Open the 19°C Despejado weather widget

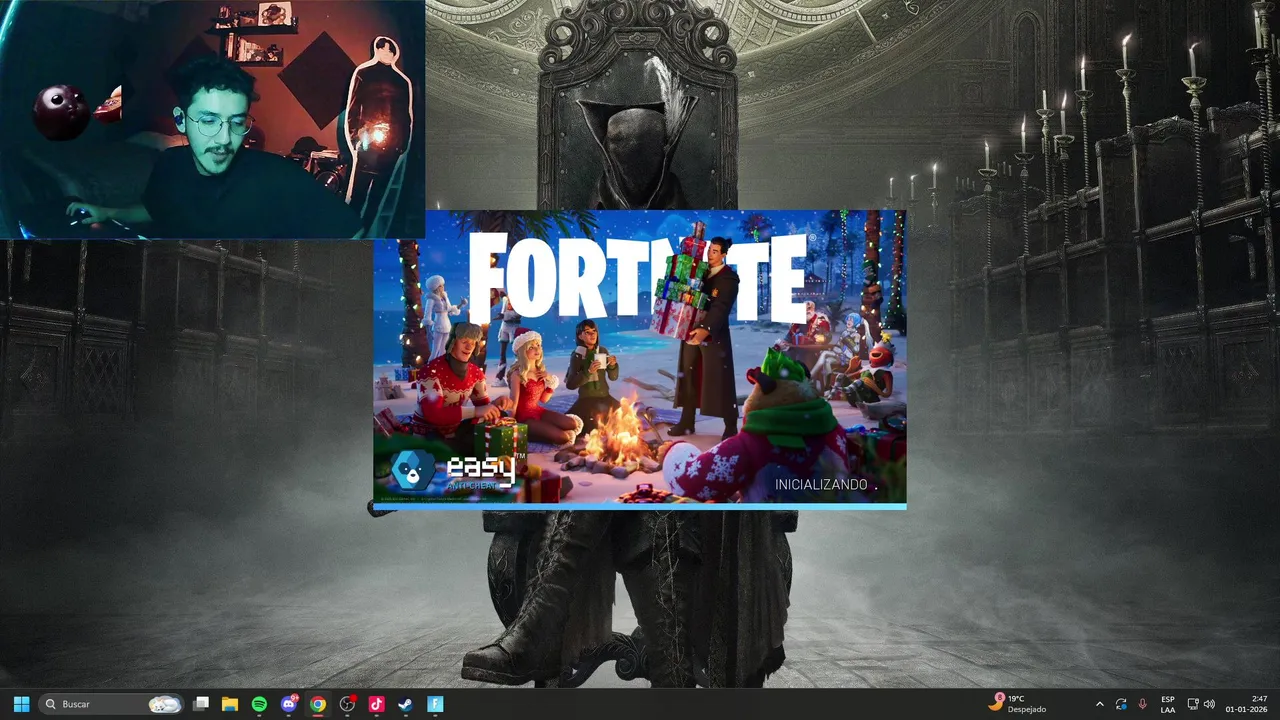[x=1017, y=704]
